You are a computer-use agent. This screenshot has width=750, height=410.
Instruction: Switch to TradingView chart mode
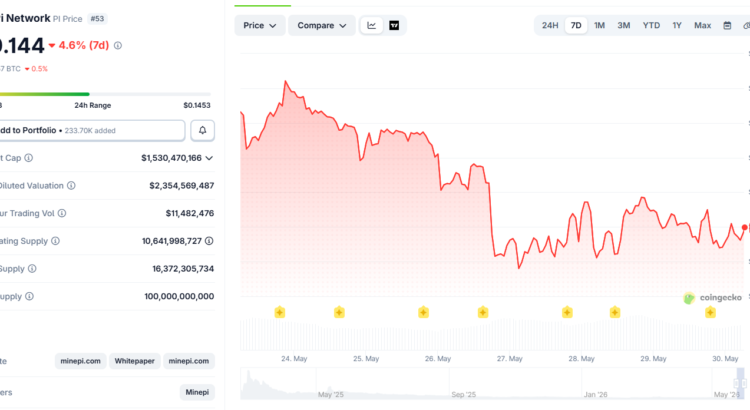(394, 25)
